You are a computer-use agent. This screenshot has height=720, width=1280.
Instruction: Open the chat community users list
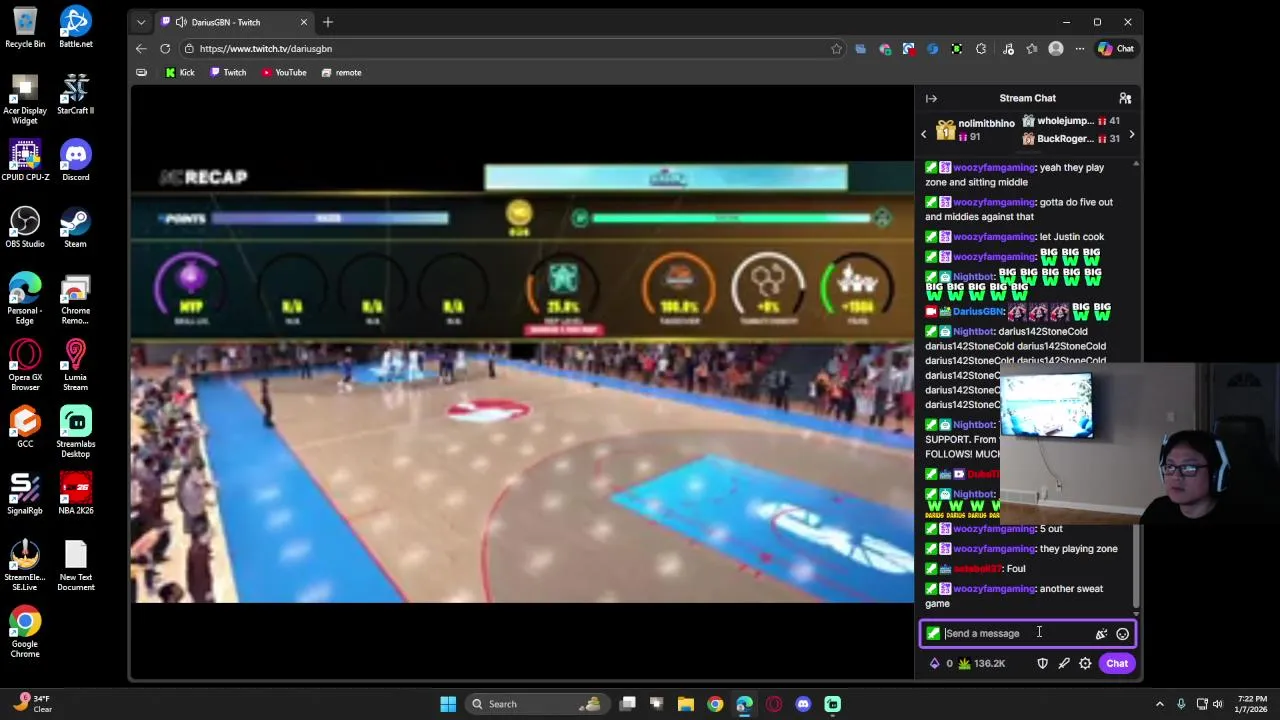point(1125,98)
